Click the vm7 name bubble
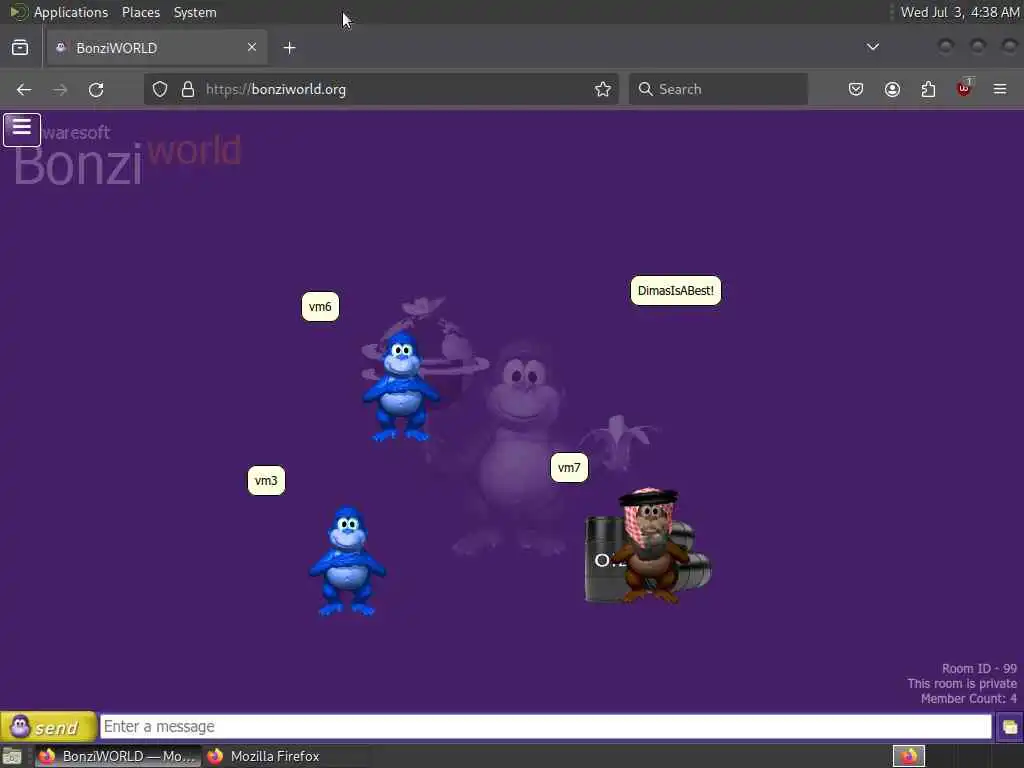This screenshot has width=1024, height=768. click(x=569, y=468)
